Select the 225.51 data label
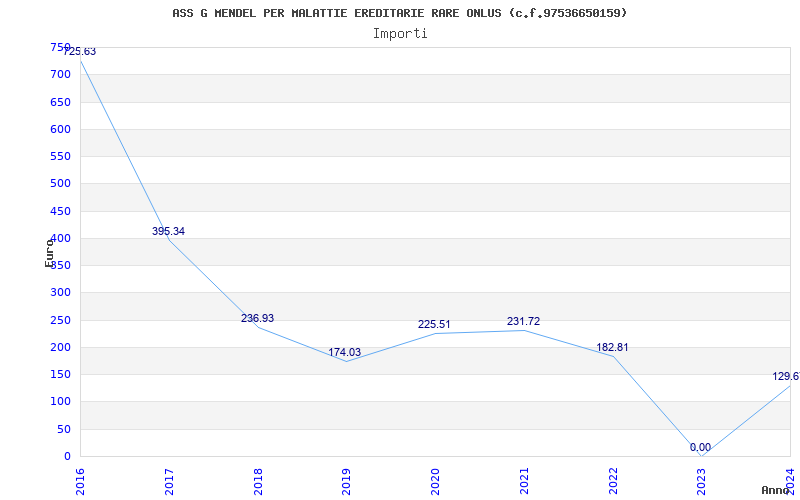800x500 pixels. 434,324
